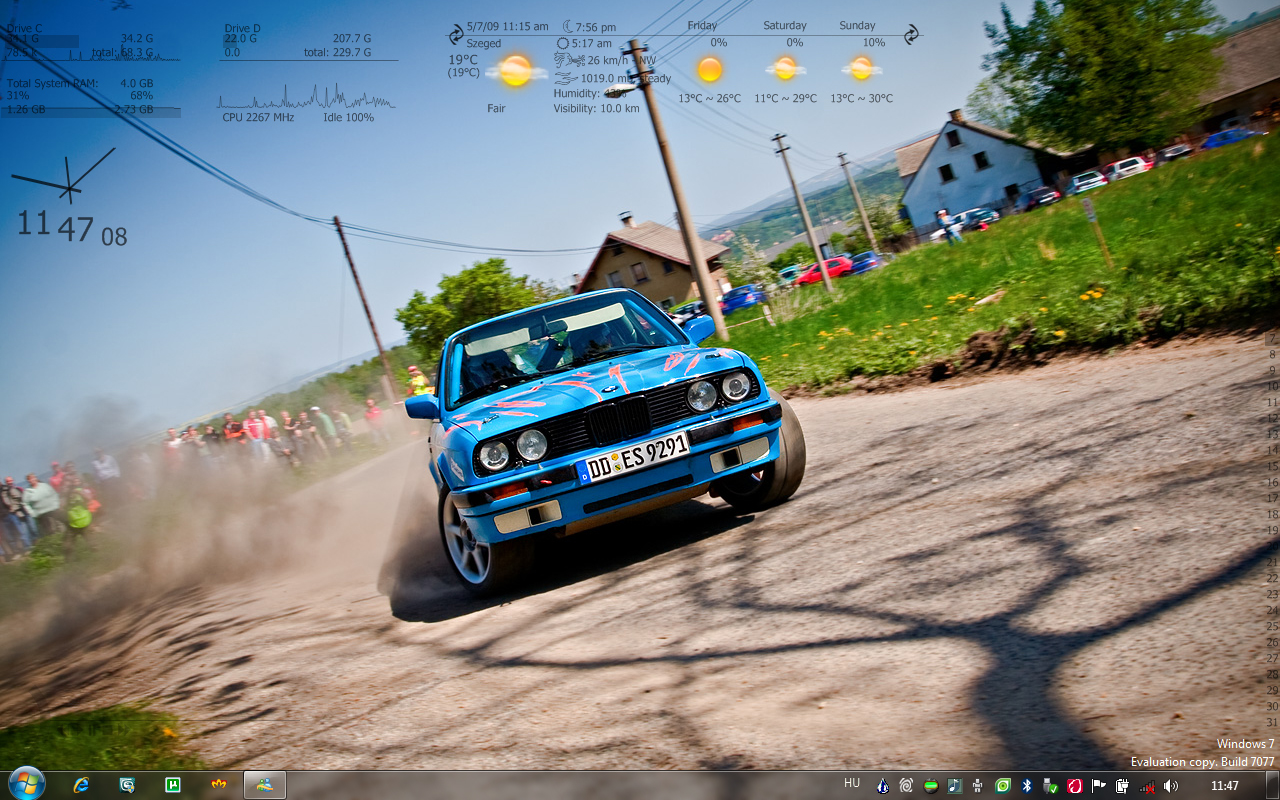Click the gray spiral tray icon
The width and height of the screenshot is (1280, 800).
click(x=906, y=786)
